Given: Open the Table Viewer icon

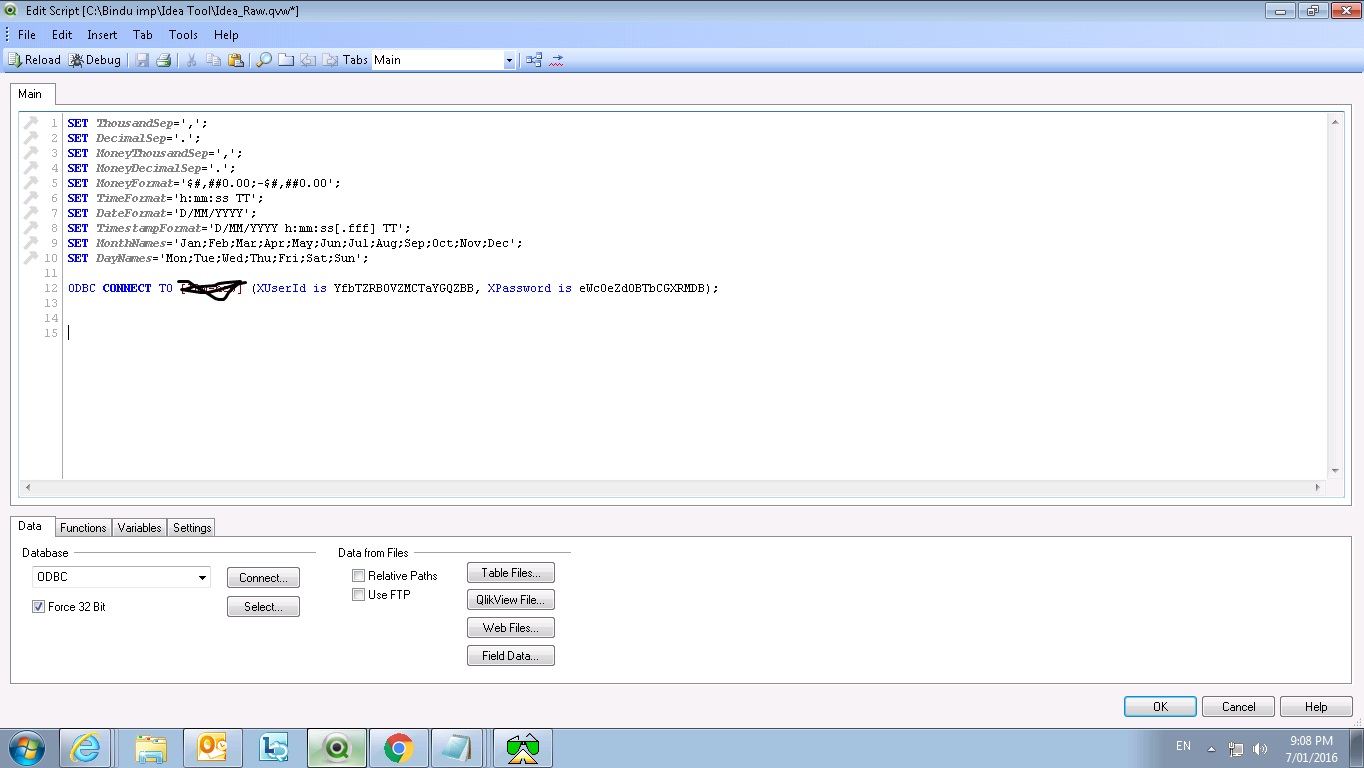Looking at the screenshot, I should (534, 60).
